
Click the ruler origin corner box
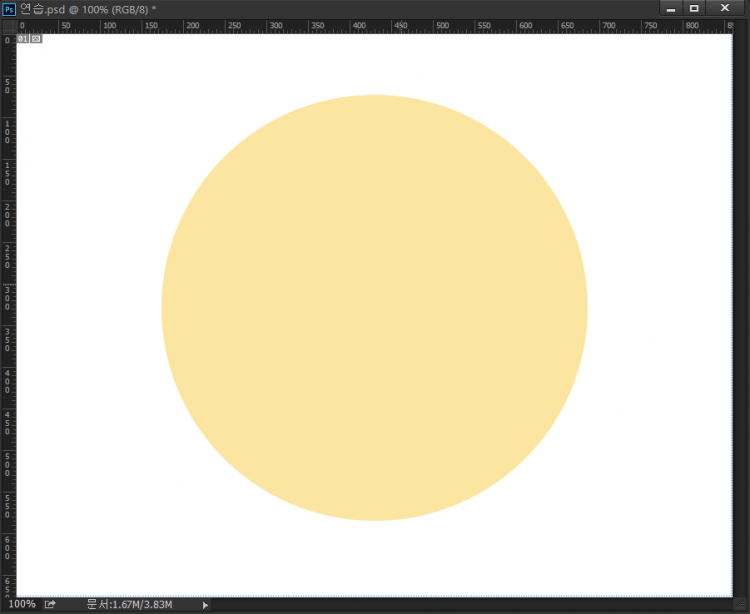click(x=9, y=26)
